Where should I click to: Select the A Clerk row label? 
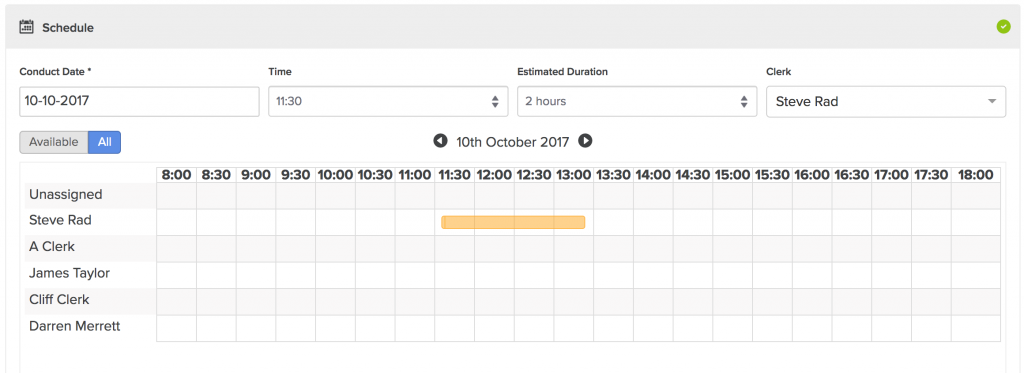[x=52, y=247]
